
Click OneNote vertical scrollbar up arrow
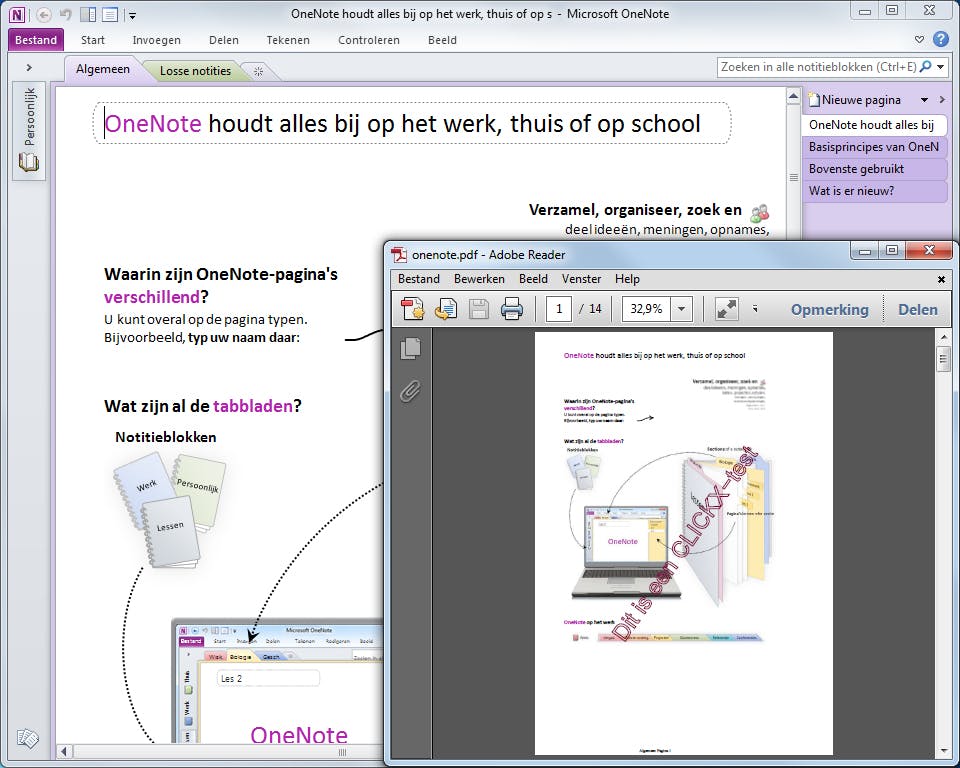coord(793,97)
